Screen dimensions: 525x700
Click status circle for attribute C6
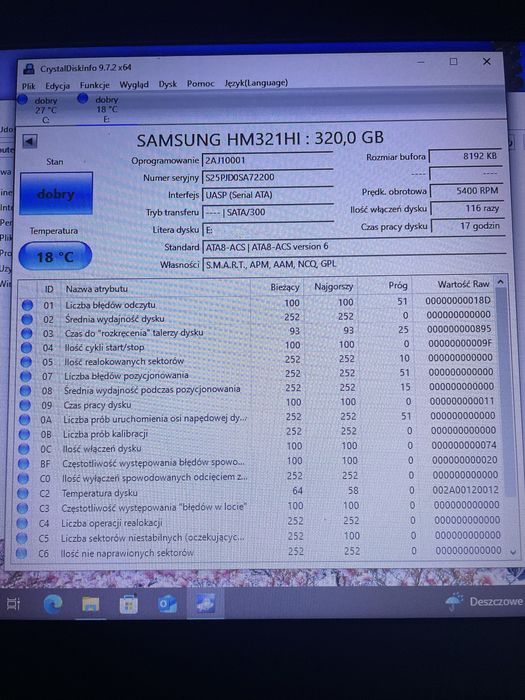click(21, 553)
